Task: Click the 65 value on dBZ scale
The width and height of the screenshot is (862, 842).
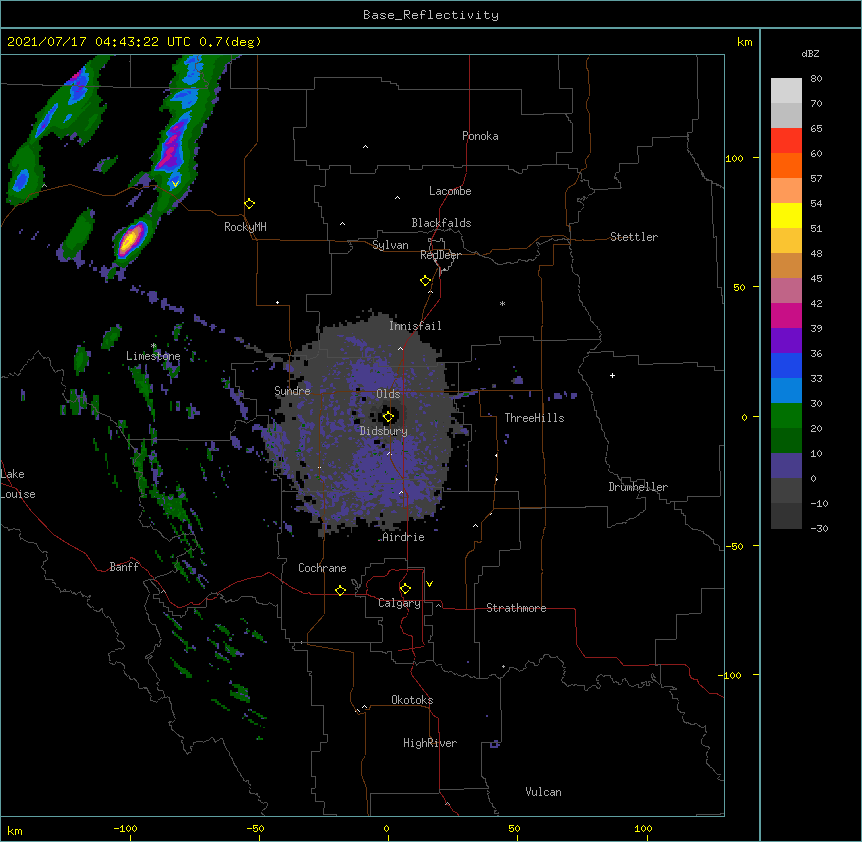Action: [x=816, y=128]
